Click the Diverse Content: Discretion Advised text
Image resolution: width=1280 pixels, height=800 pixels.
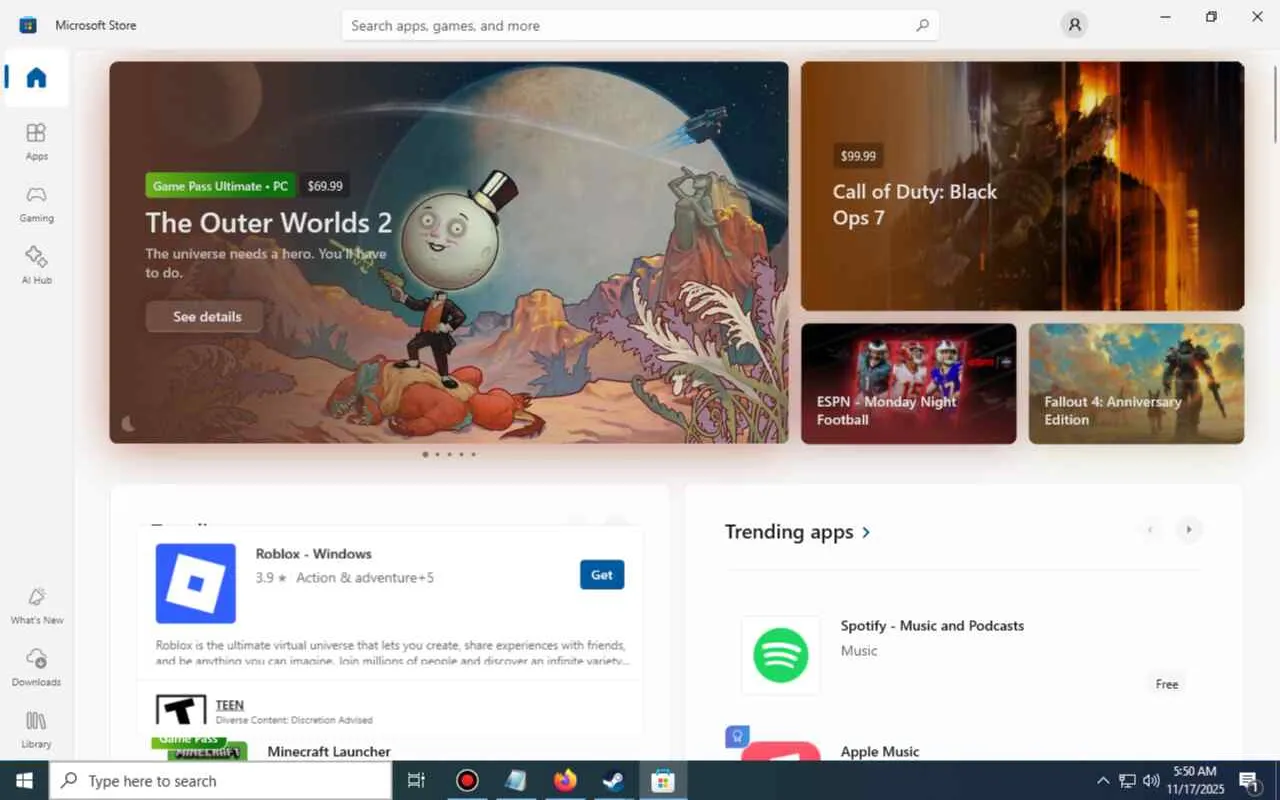pyautogui.click(x=294, y=720)
